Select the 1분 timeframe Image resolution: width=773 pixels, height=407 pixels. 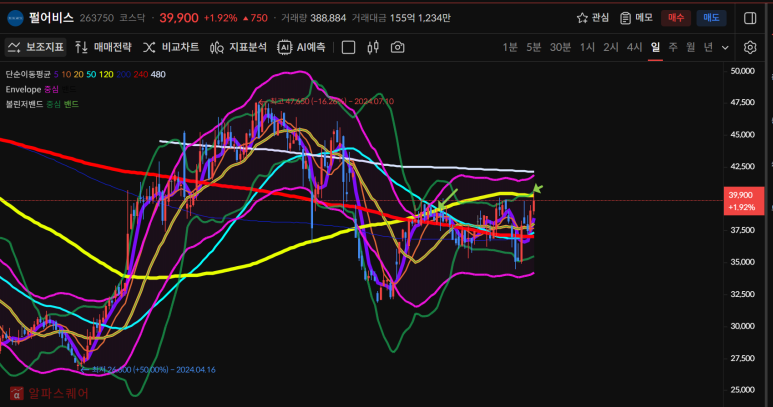pos(510,47)
